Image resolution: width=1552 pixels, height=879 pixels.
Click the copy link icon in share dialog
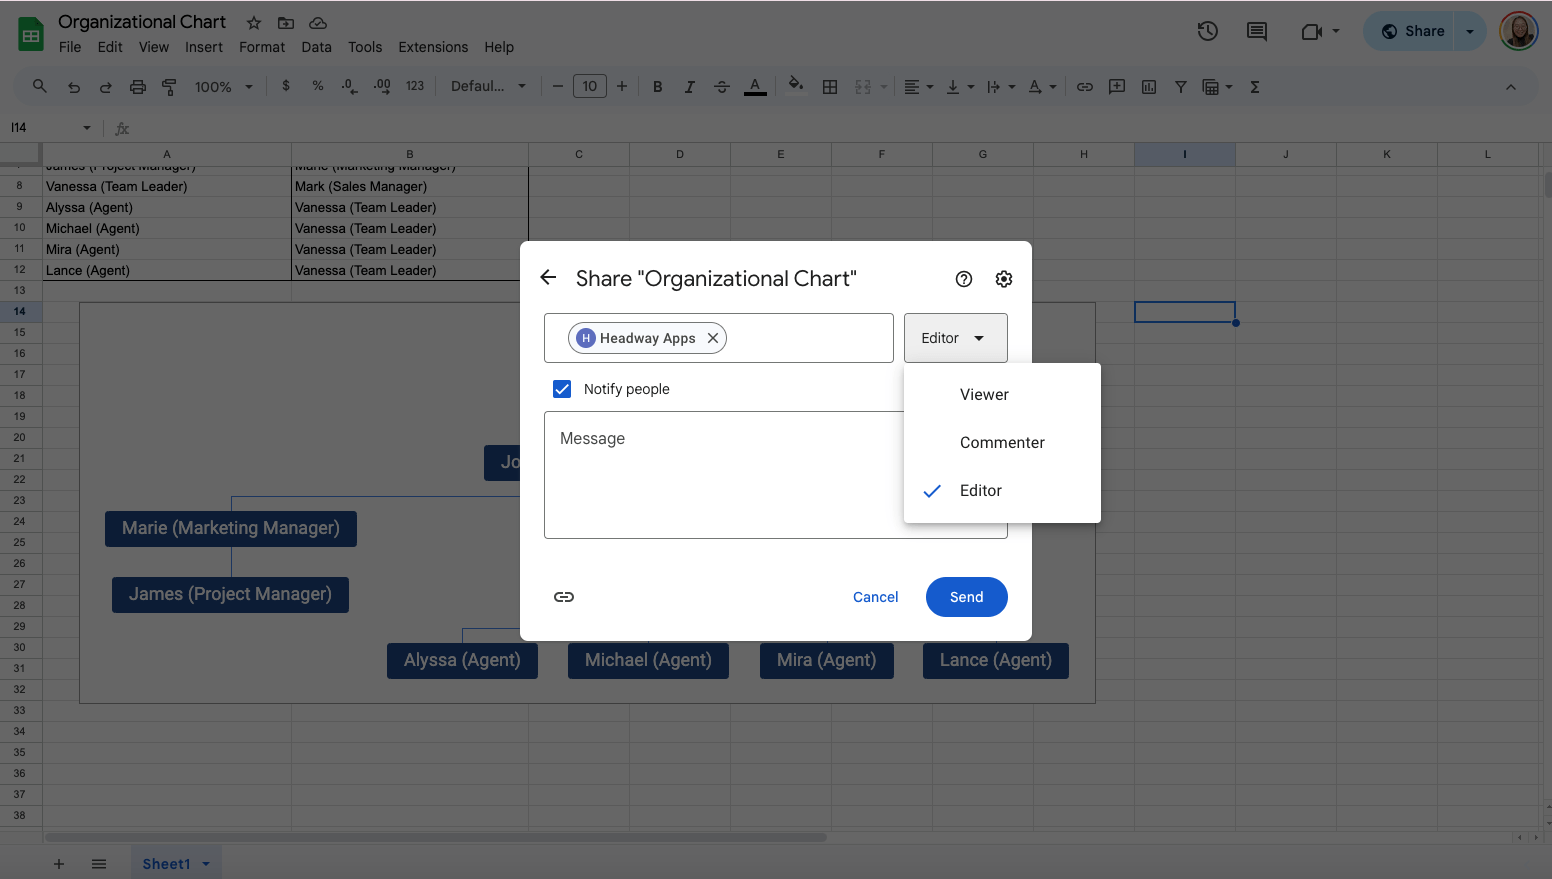tap(564, 597)
